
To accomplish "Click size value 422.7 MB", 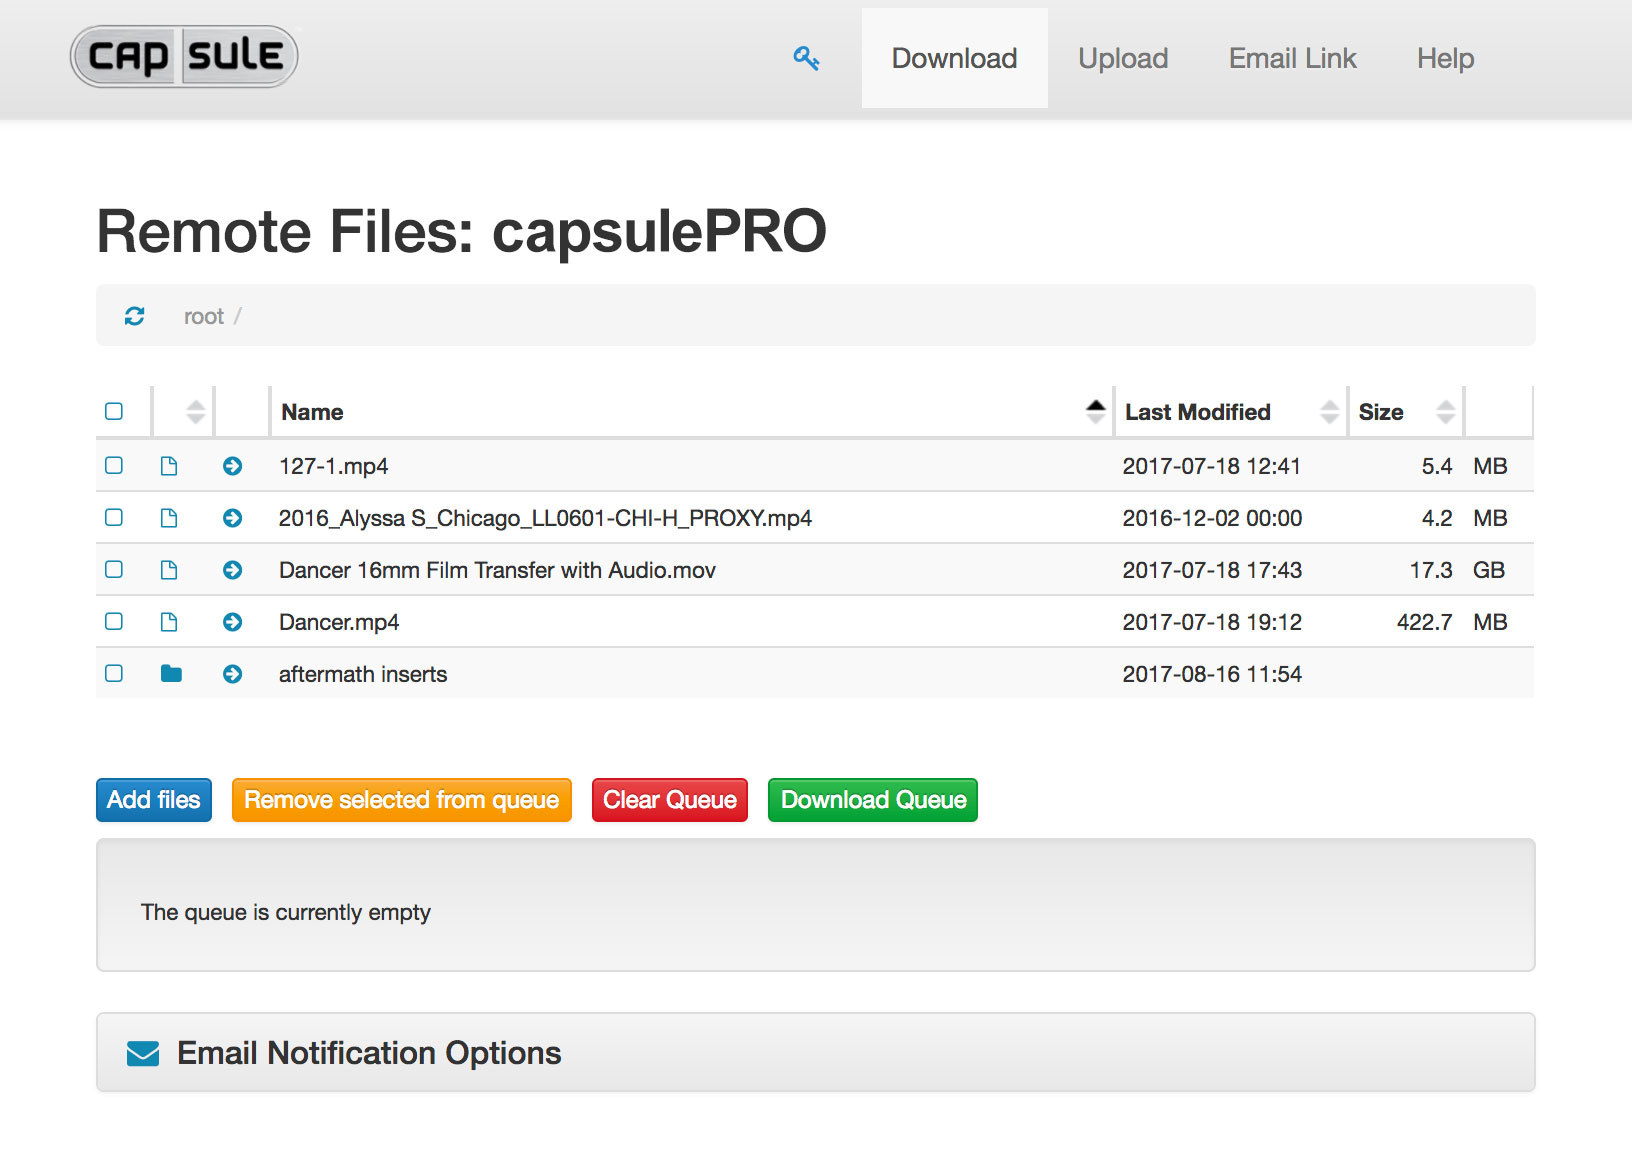I will [x=1452, y=622].
